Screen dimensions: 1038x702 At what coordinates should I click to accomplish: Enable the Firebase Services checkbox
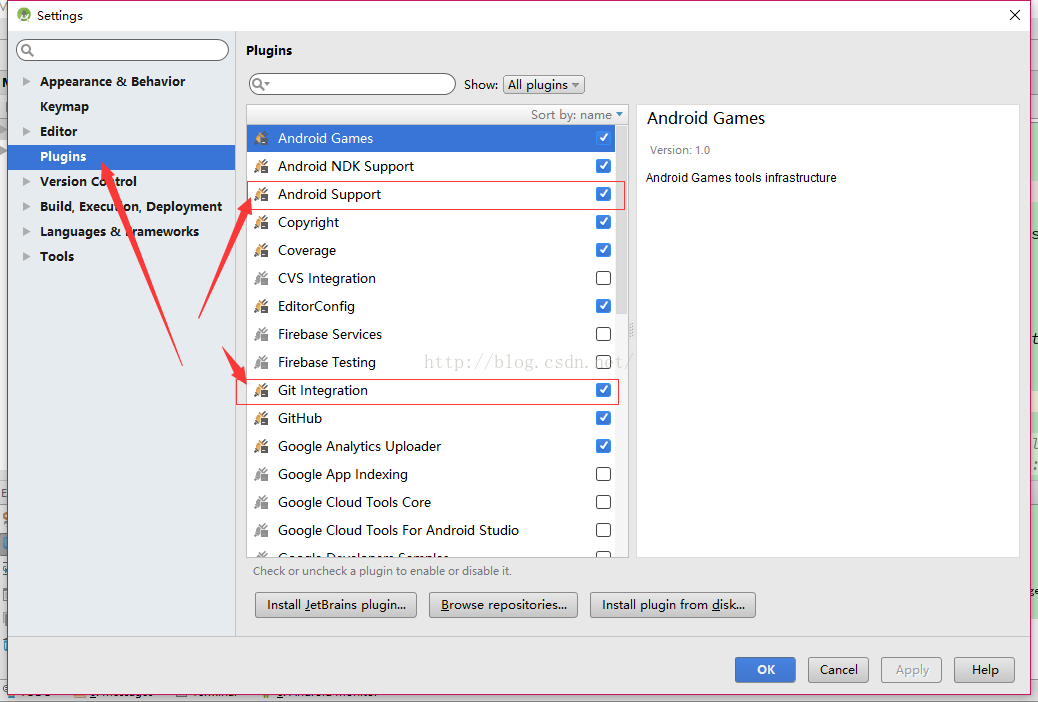[x=603, y=334]
